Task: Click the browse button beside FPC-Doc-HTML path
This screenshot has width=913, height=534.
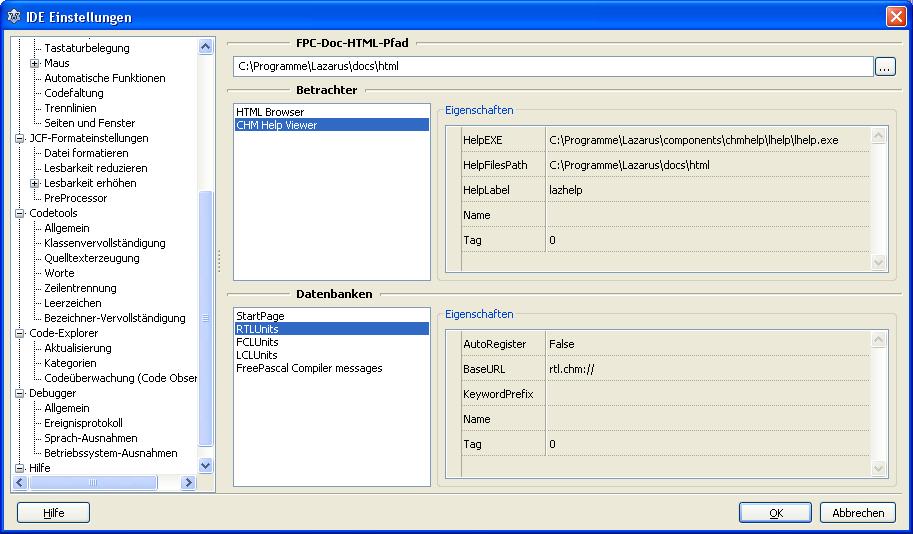Action: (885, 67)
